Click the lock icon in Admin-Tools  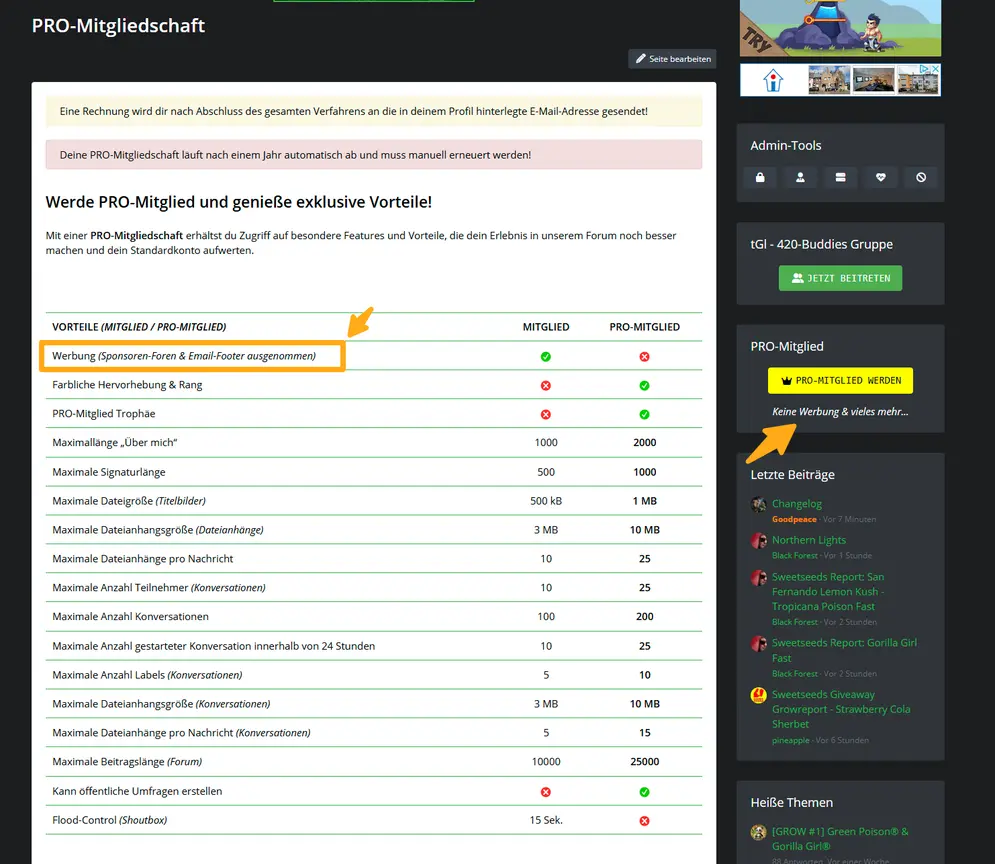[x=760, y=178]
